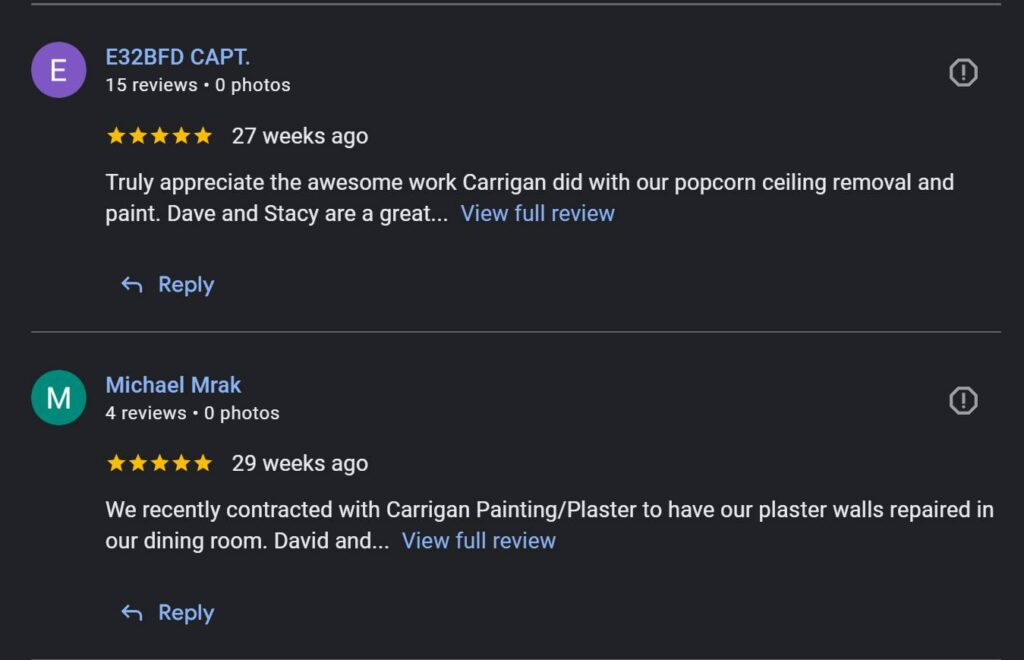The image size is (1024, 660).
Task: Click 0 photos next to E32BFD CAPT.'s reviews
Action: tap(252, 85)
